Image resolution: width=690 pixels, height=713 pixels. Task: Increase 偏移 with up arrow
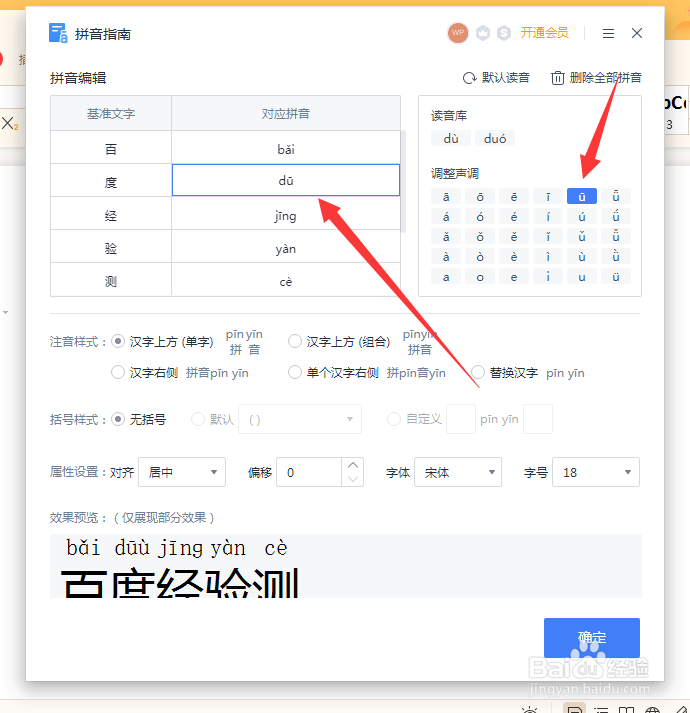click(353, 465)
